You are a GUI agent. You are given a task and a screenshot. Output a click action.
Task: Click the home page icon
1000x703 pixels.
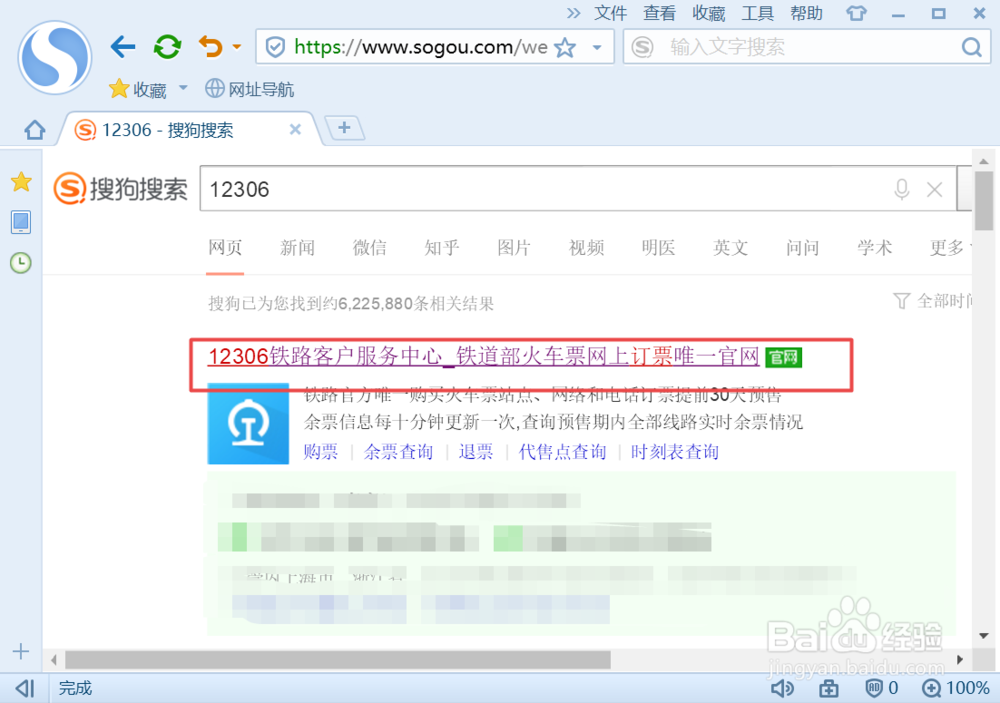(x=35, y=130)
